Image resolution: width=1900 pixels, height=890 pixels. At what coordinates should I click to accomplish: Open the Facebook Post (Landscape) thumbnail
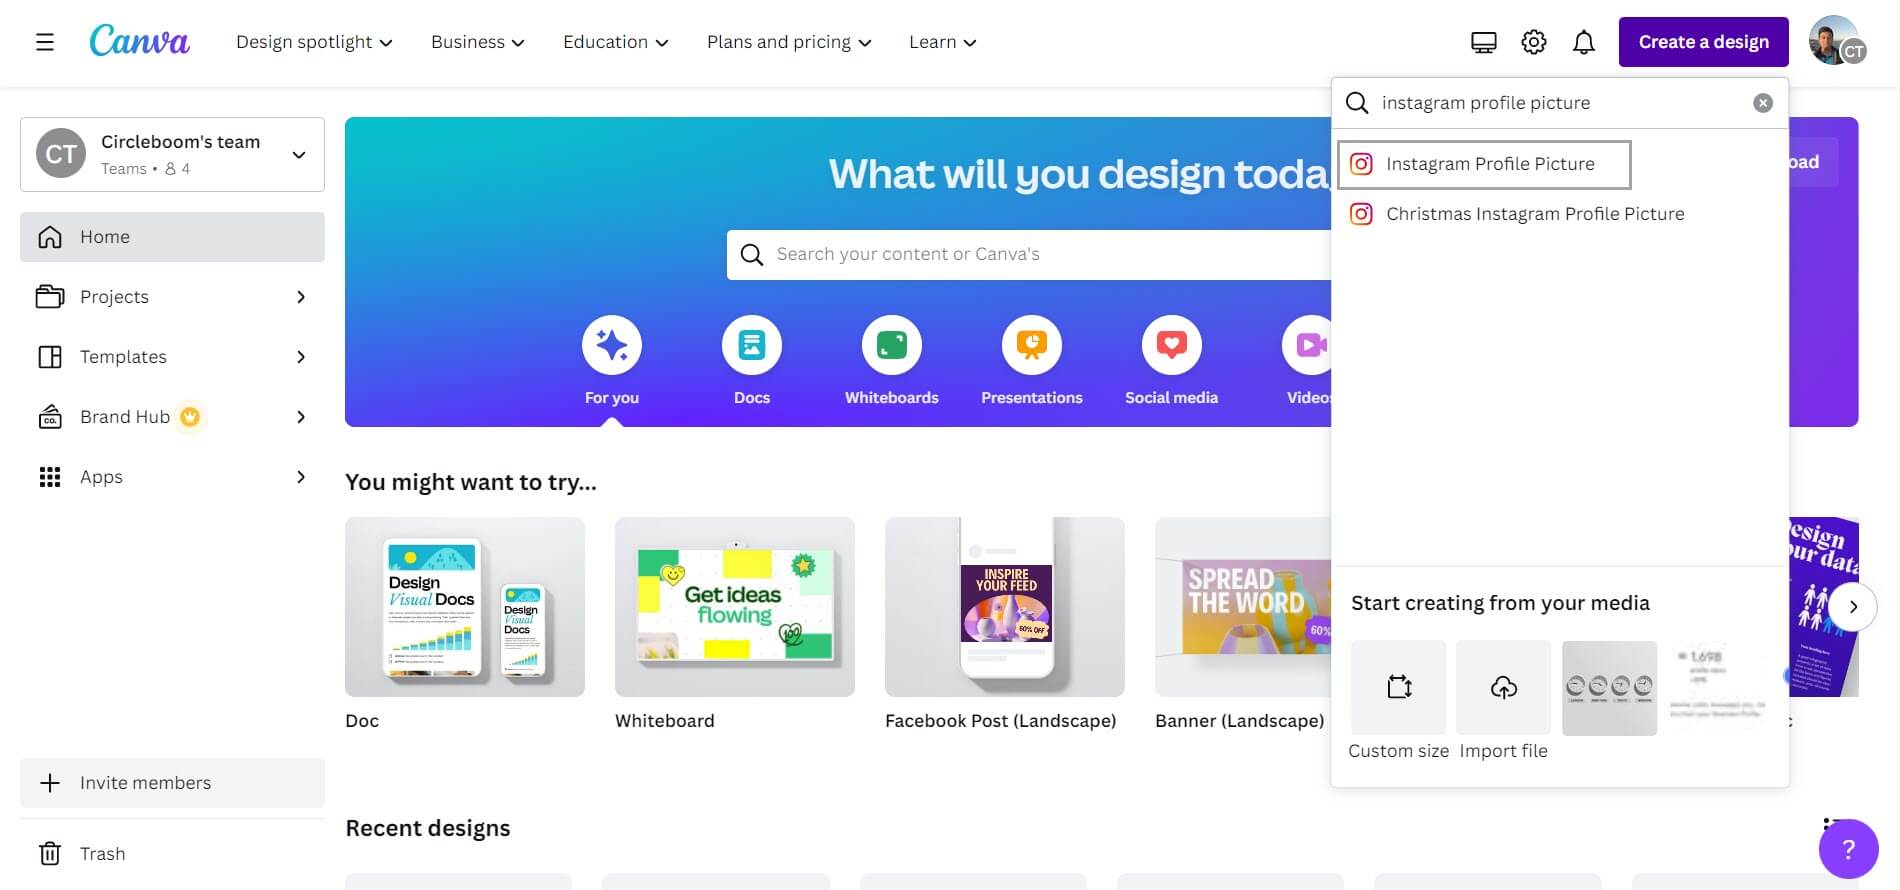pyautogui.click(x=1005, y=607)
